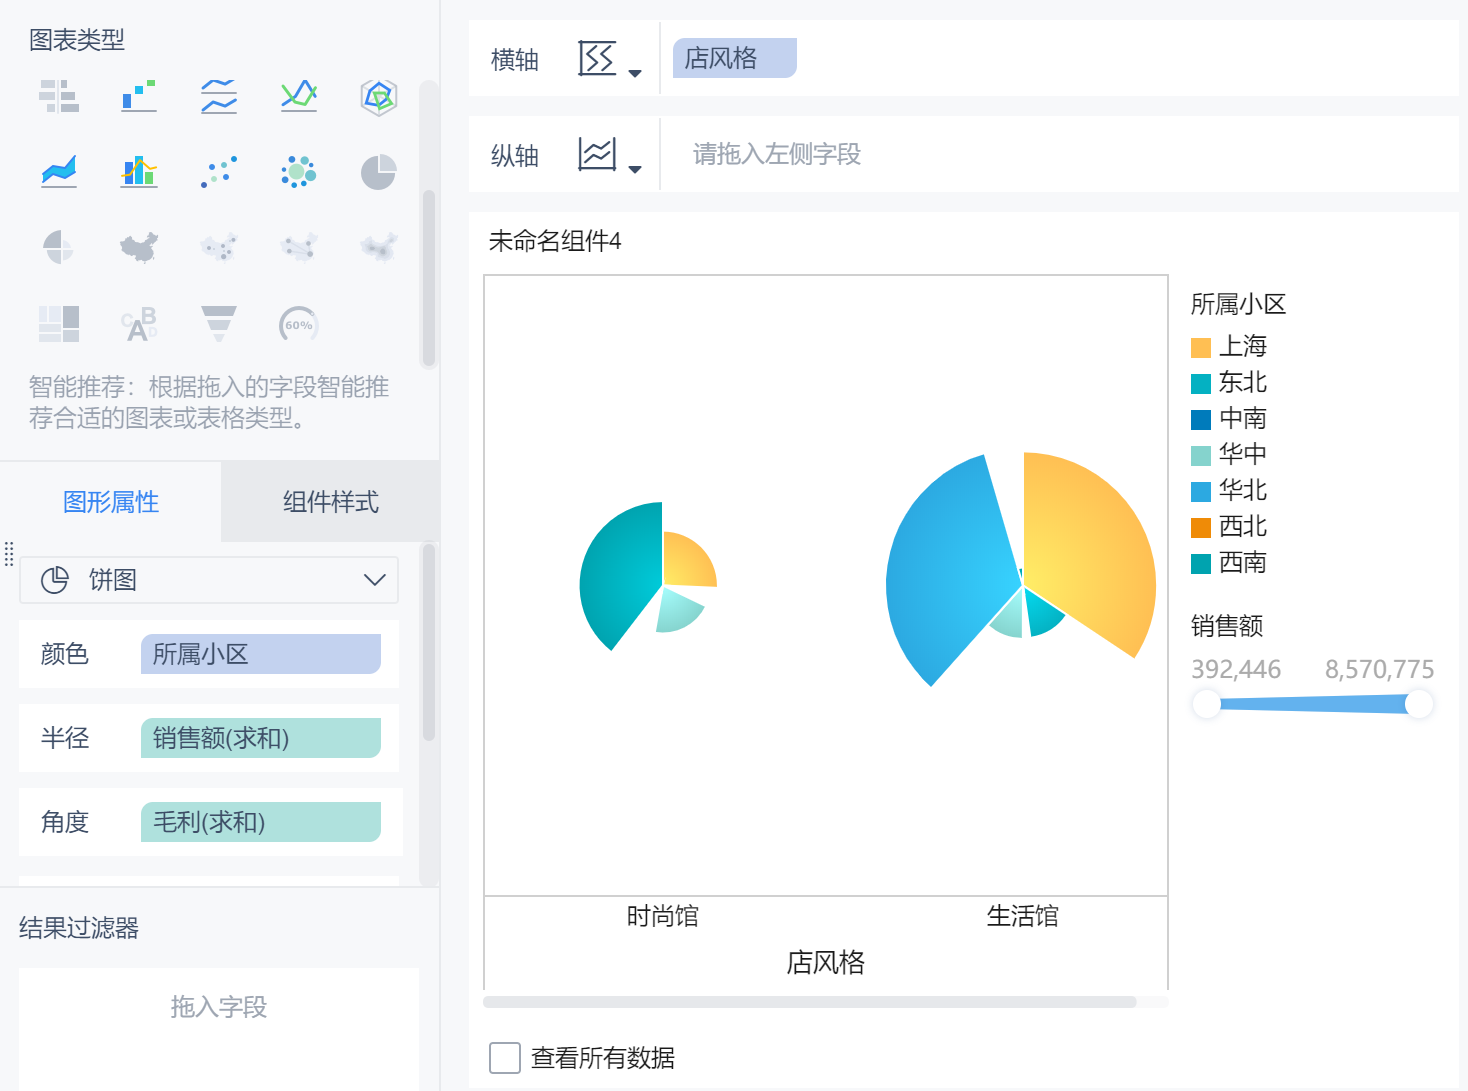Click the 8,570,775 maximum value

click(1380, 669)
